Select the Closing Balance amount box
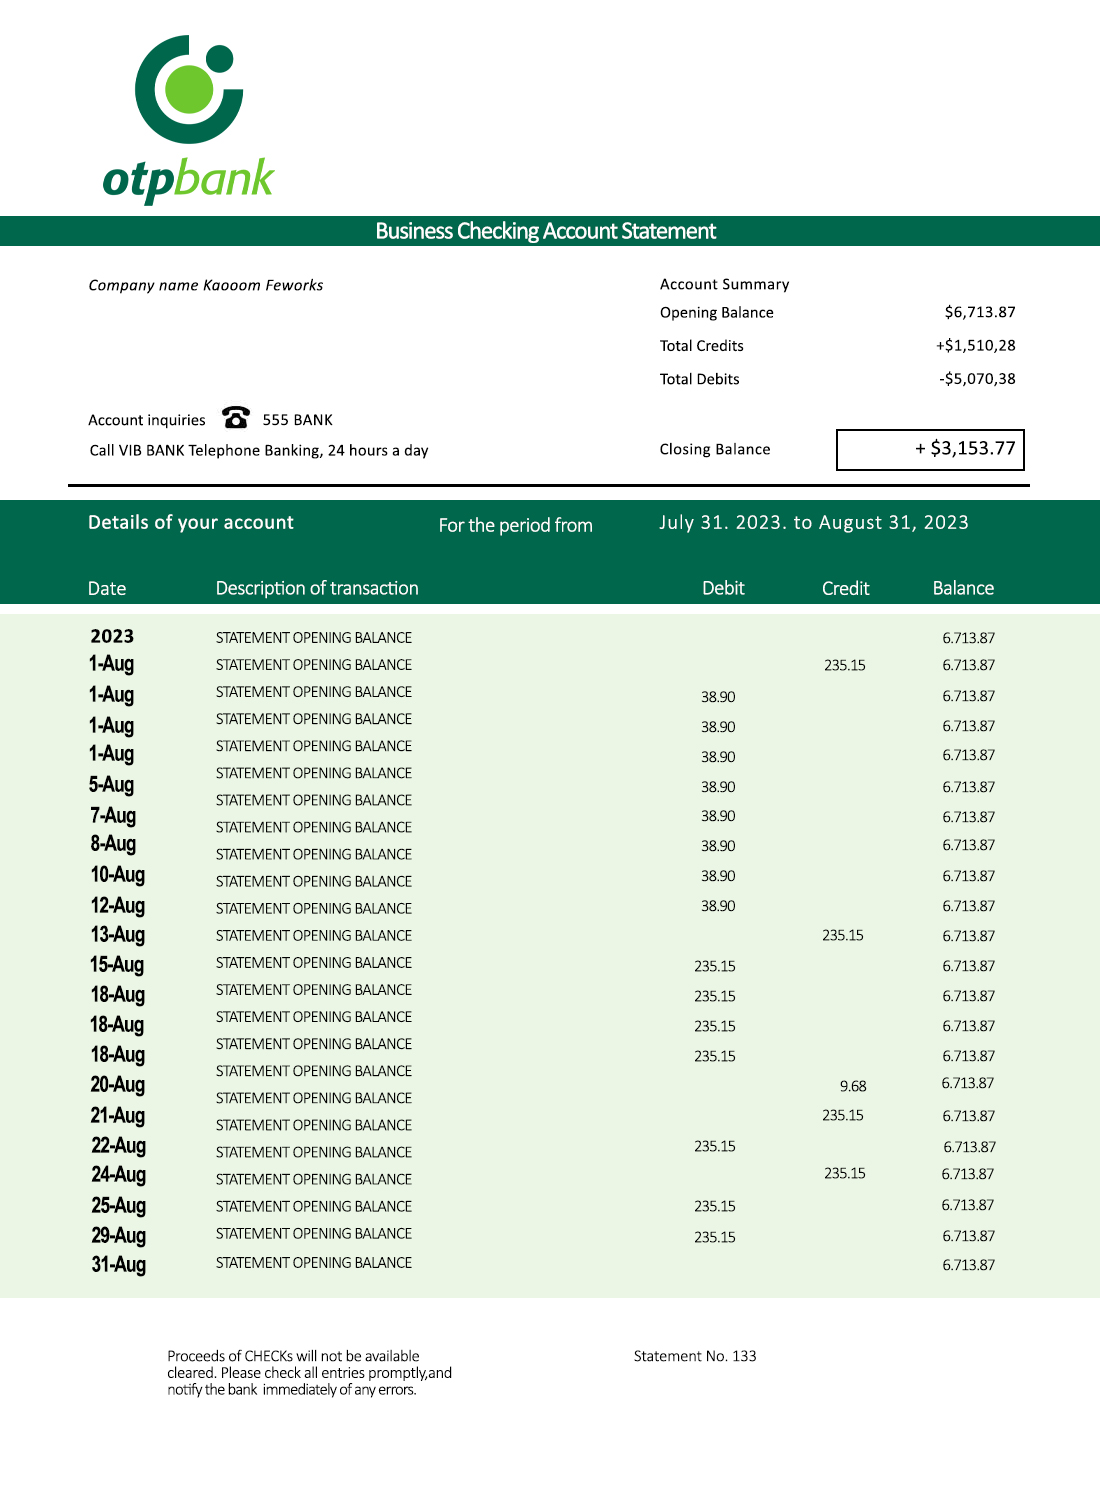 (930, 449)
